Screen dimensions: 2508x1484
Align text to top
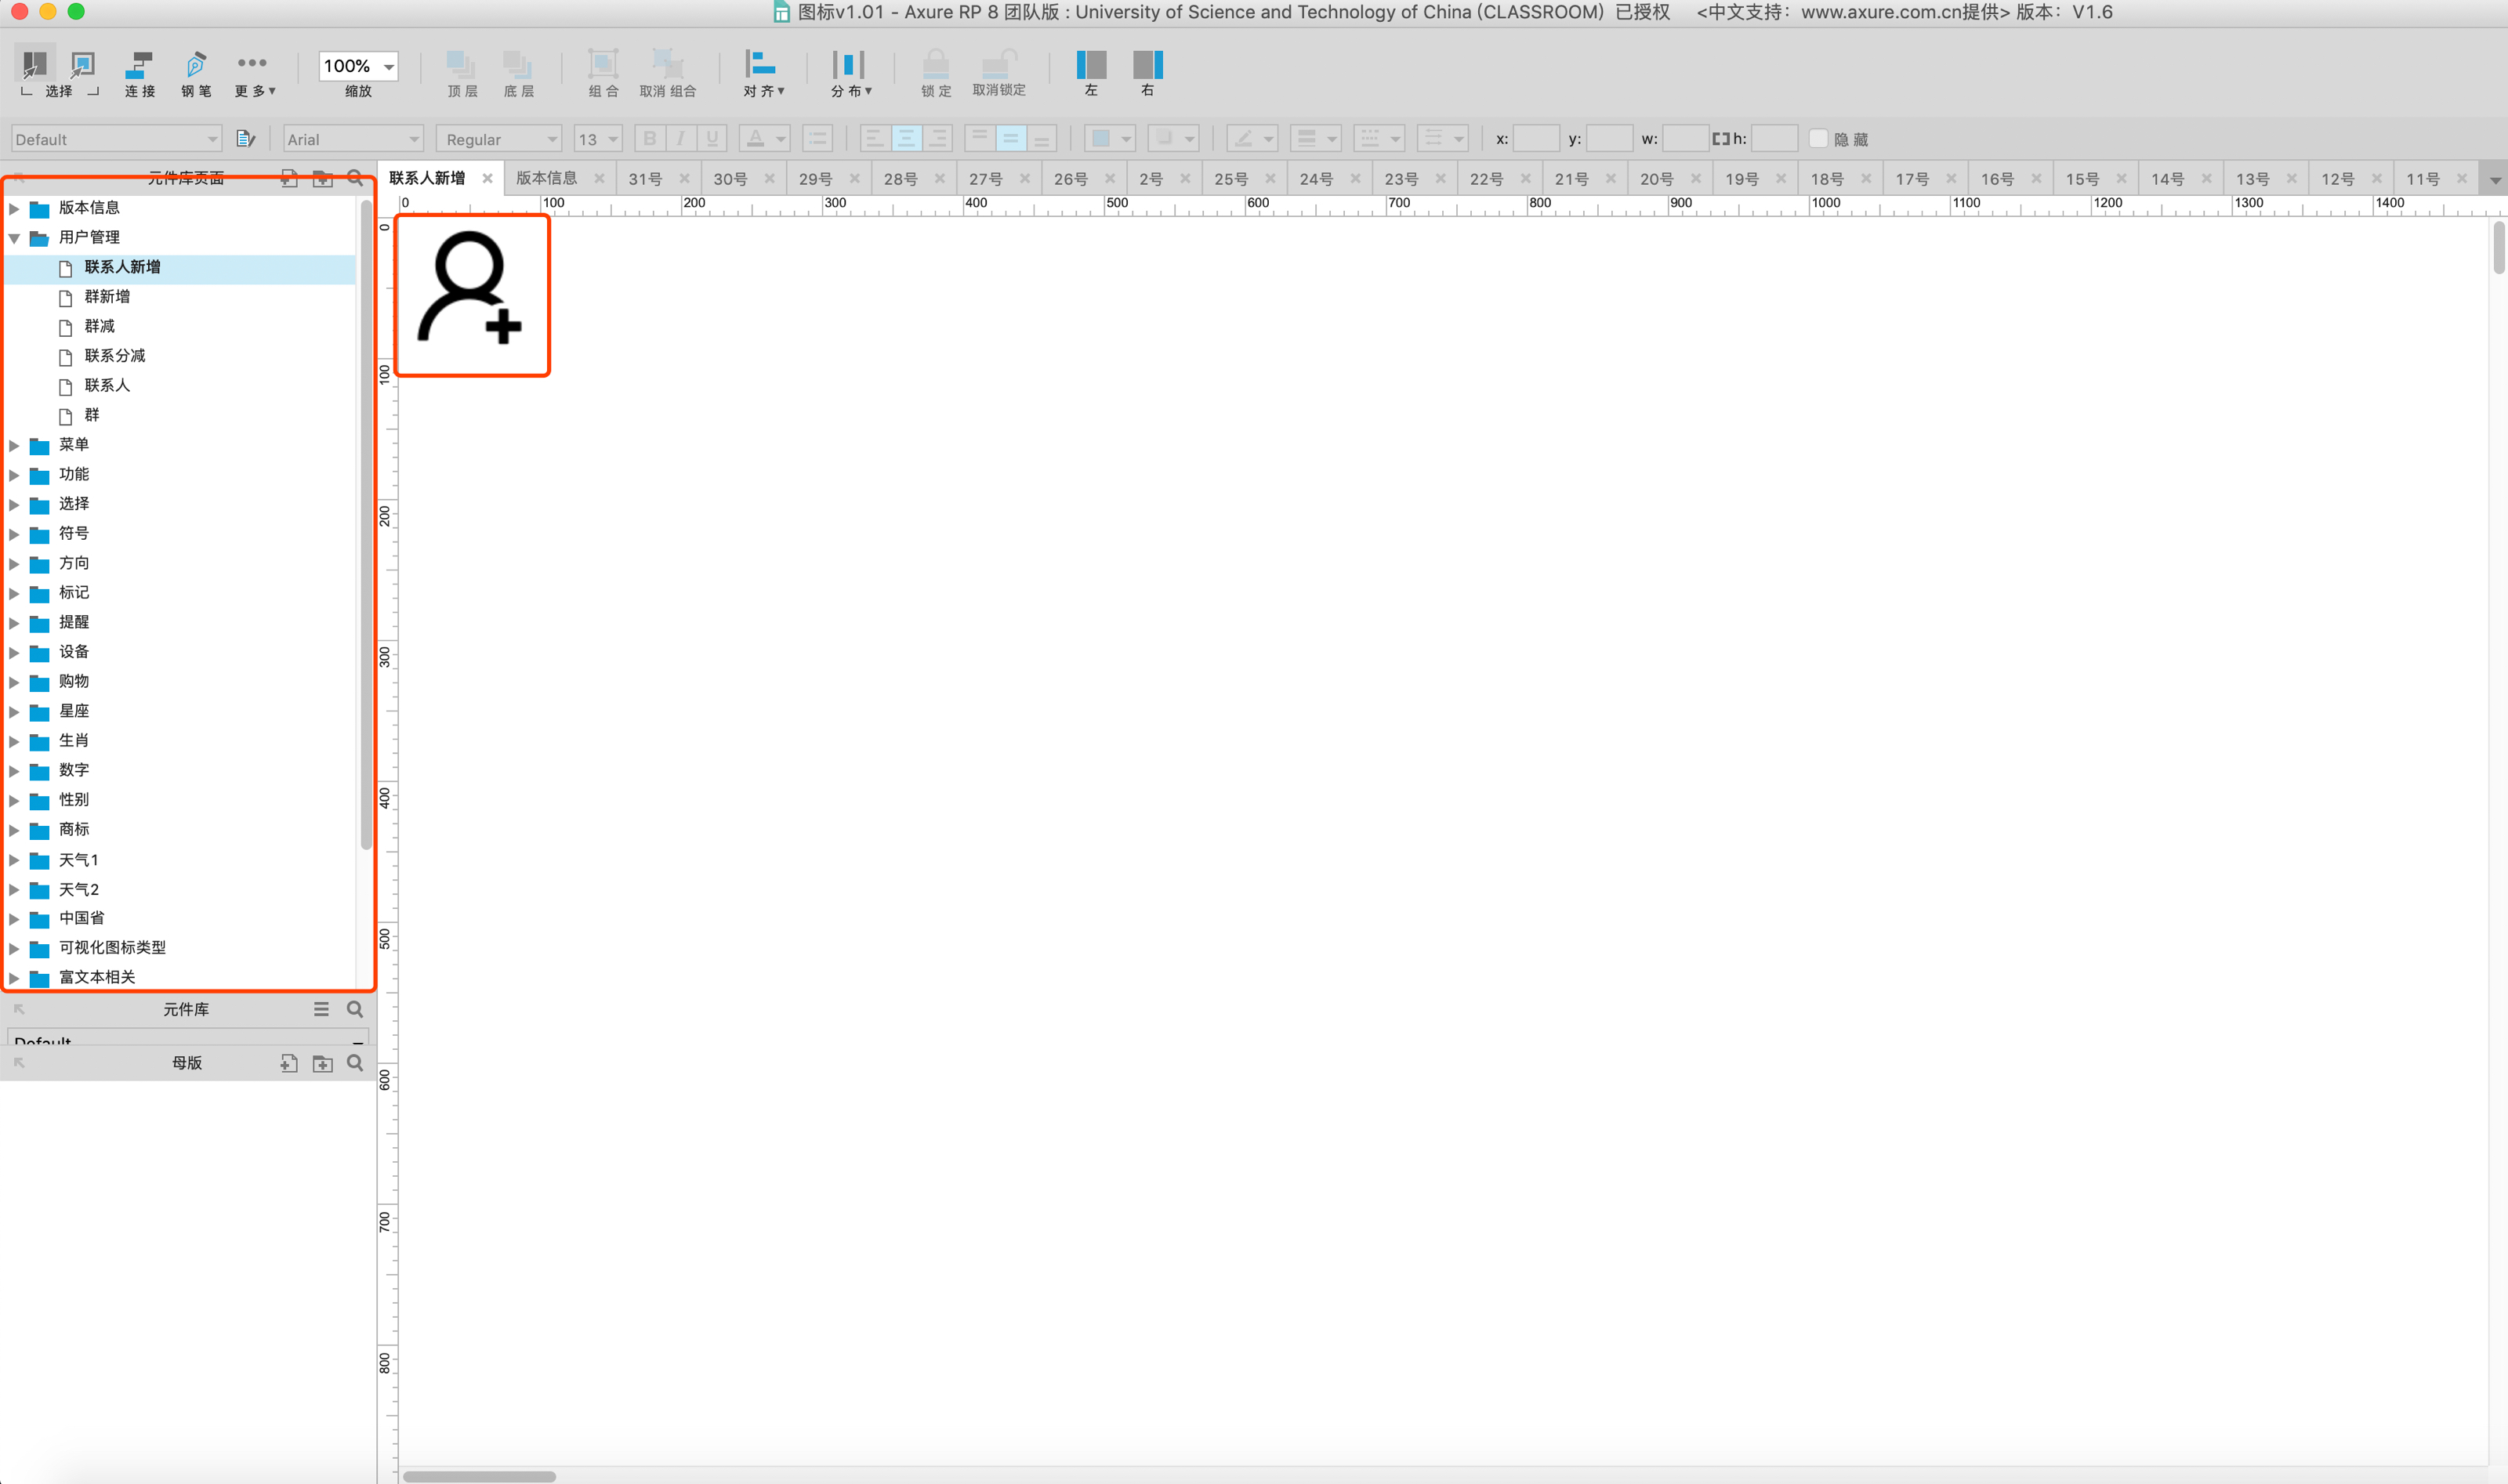(x=979, y=139)
